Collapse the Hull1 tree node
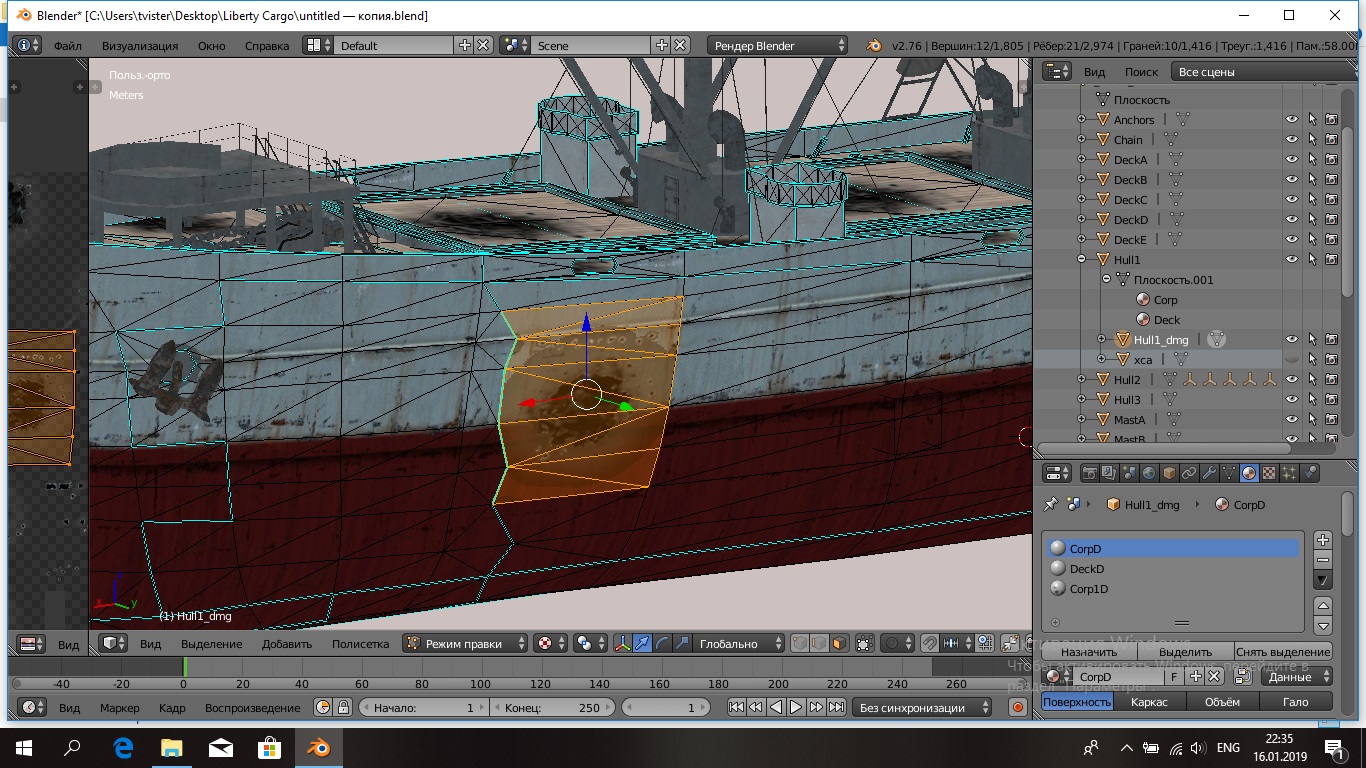Image resolution: width=1366 pixels, height=768 pixels. (1081, 260)
